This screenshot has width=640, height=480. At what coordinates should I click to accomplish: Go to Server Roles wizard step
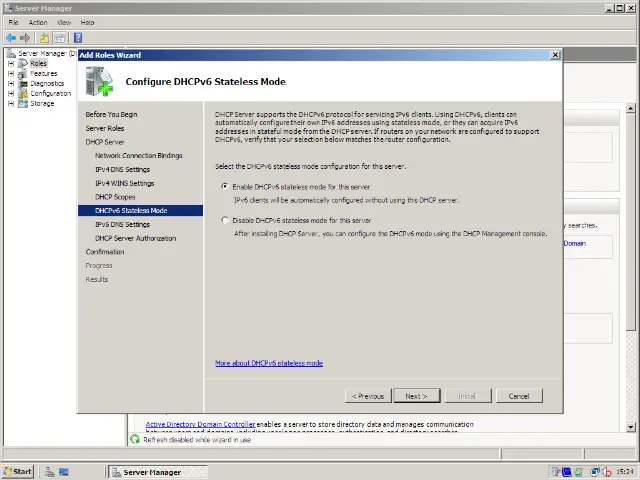click(105, 128)
